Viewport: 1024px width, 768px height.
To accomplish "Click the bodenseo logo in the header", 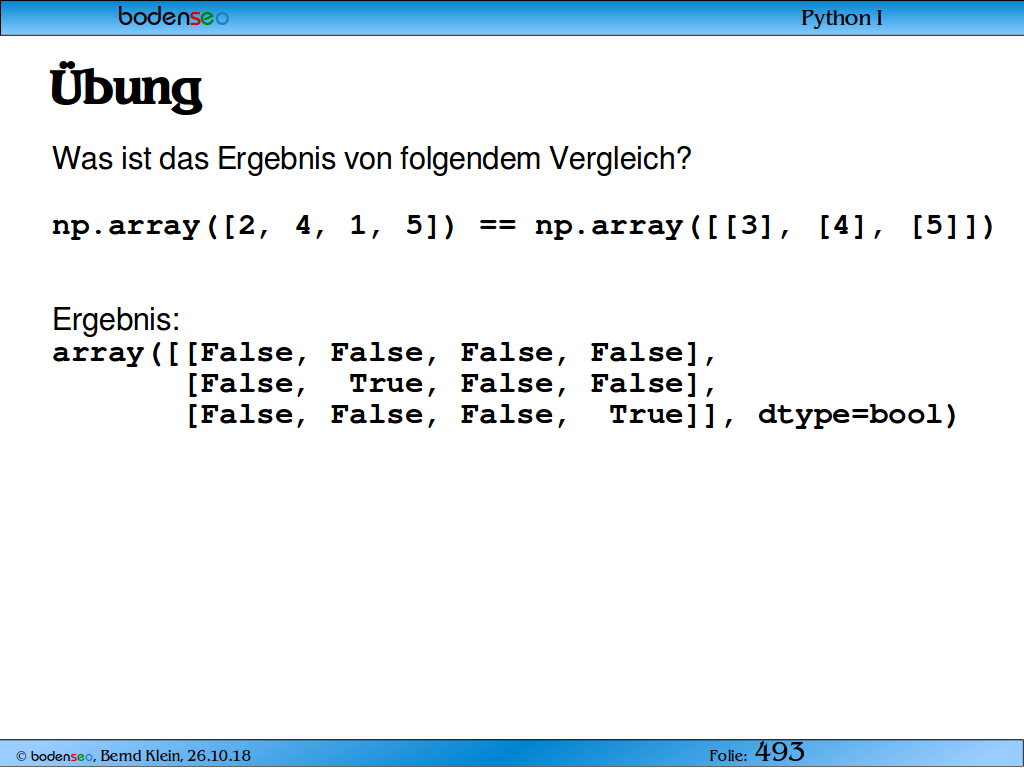I will [x=173, y=16].
